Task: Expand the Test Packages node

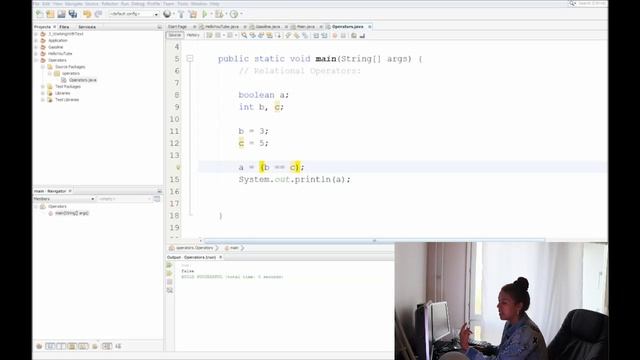Action: pos(43,87)
